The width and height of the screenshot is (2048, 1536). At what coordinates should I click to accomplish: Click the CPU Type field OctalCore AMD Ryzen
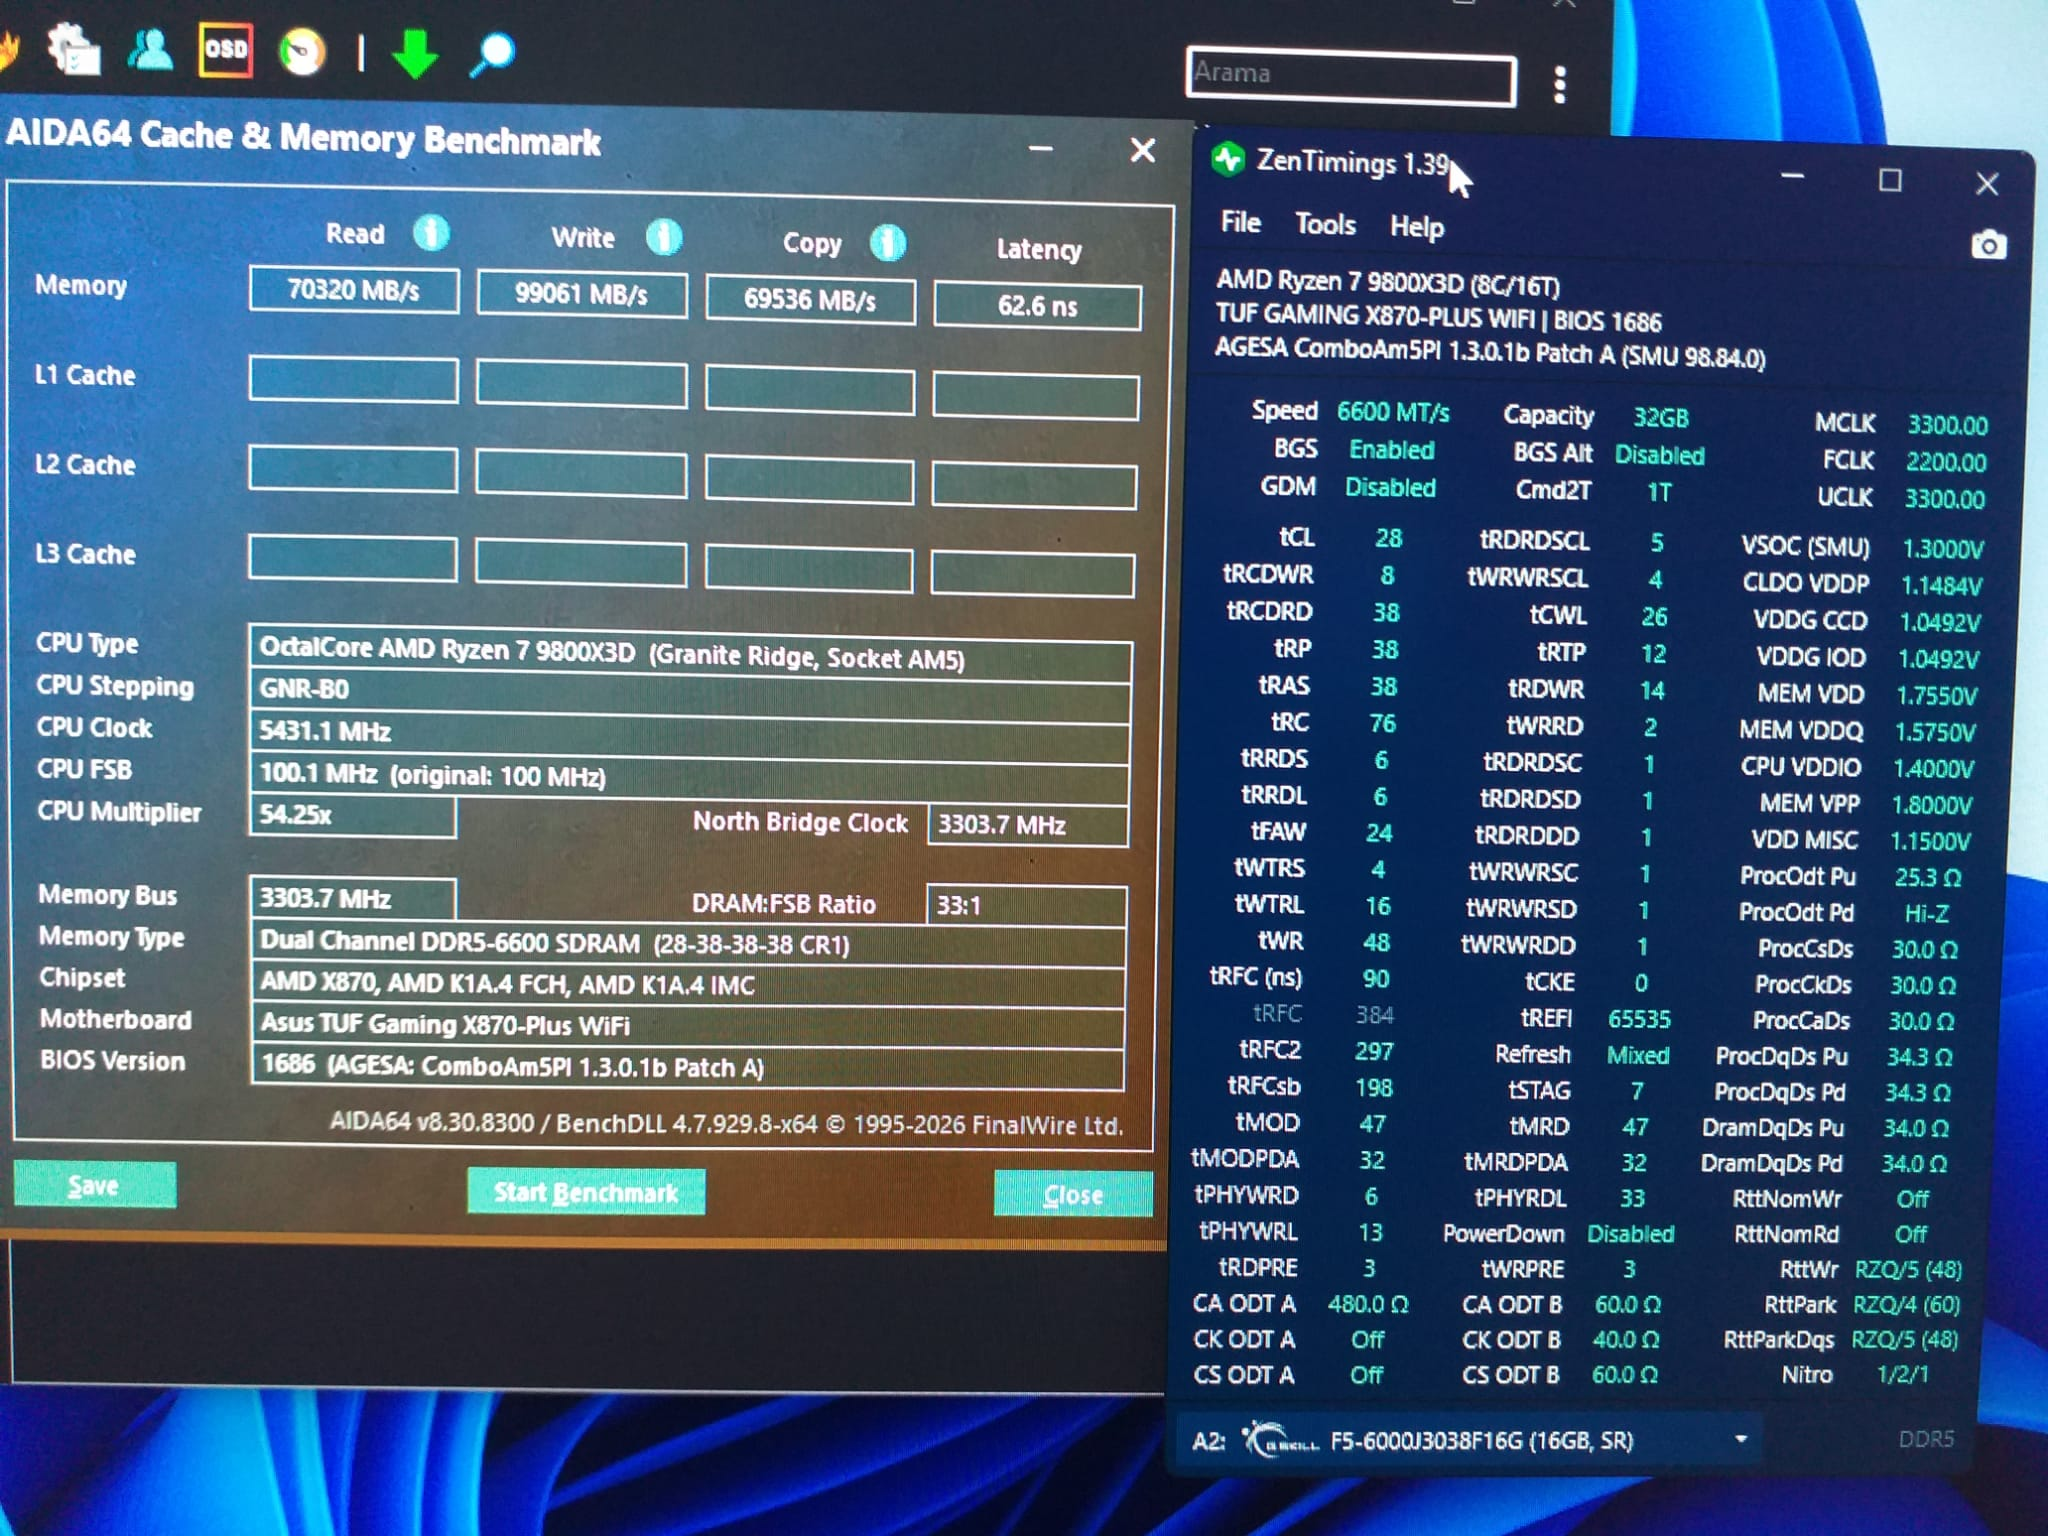691,655
